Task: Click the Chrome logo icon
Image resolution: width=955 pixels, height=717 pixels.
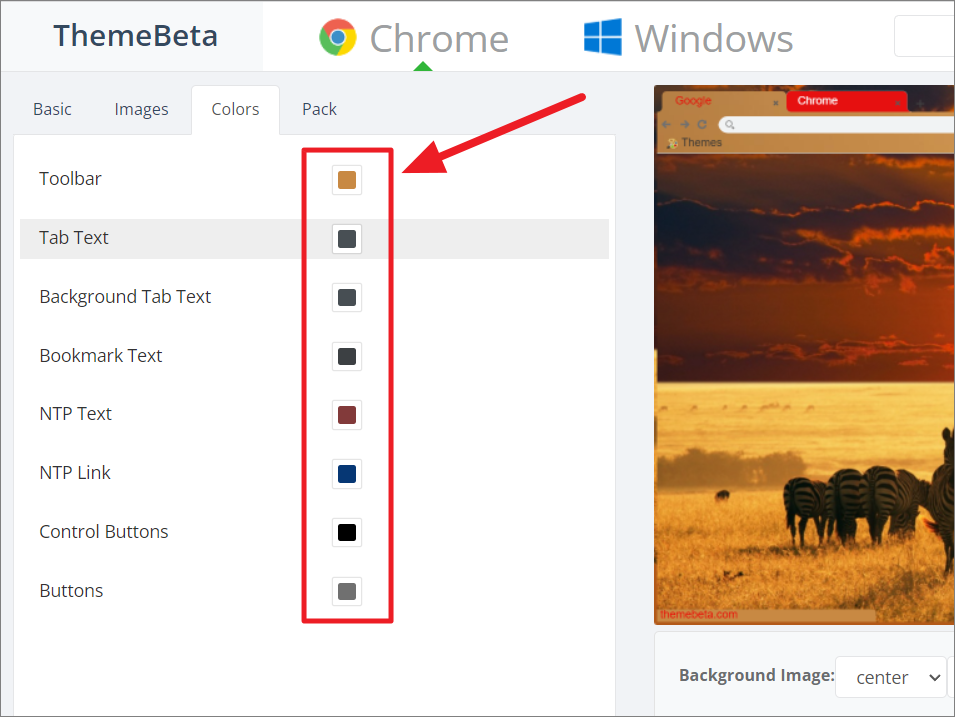Action: (338, 37)
